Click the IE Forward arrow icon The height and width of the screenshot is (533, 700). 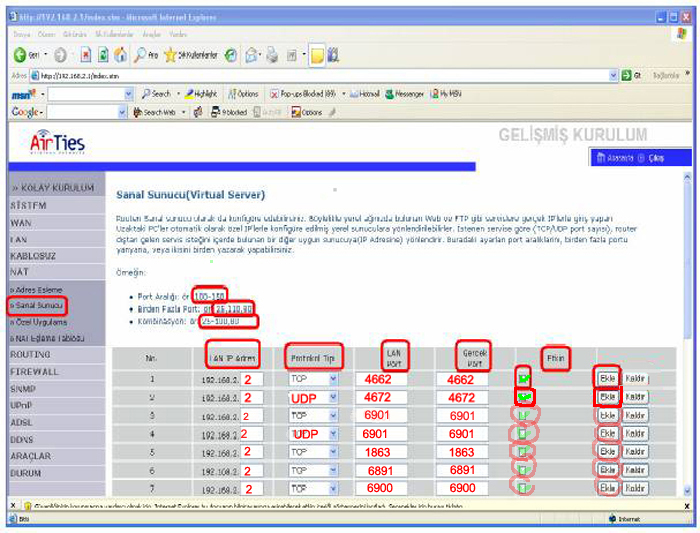[x=60, y=55]
